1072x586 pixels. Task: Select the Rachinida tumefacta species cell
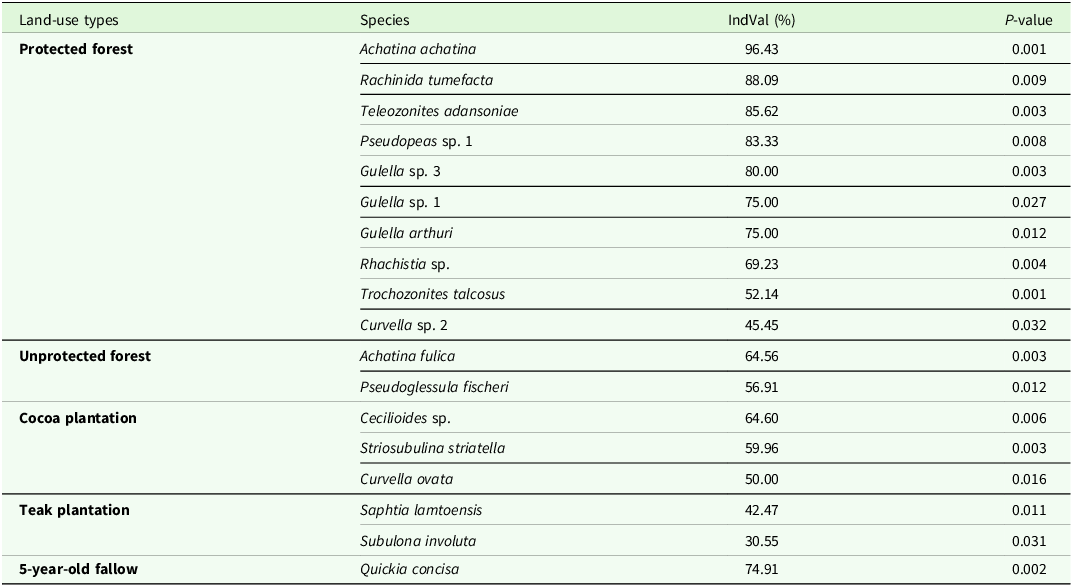pos(426,80)
